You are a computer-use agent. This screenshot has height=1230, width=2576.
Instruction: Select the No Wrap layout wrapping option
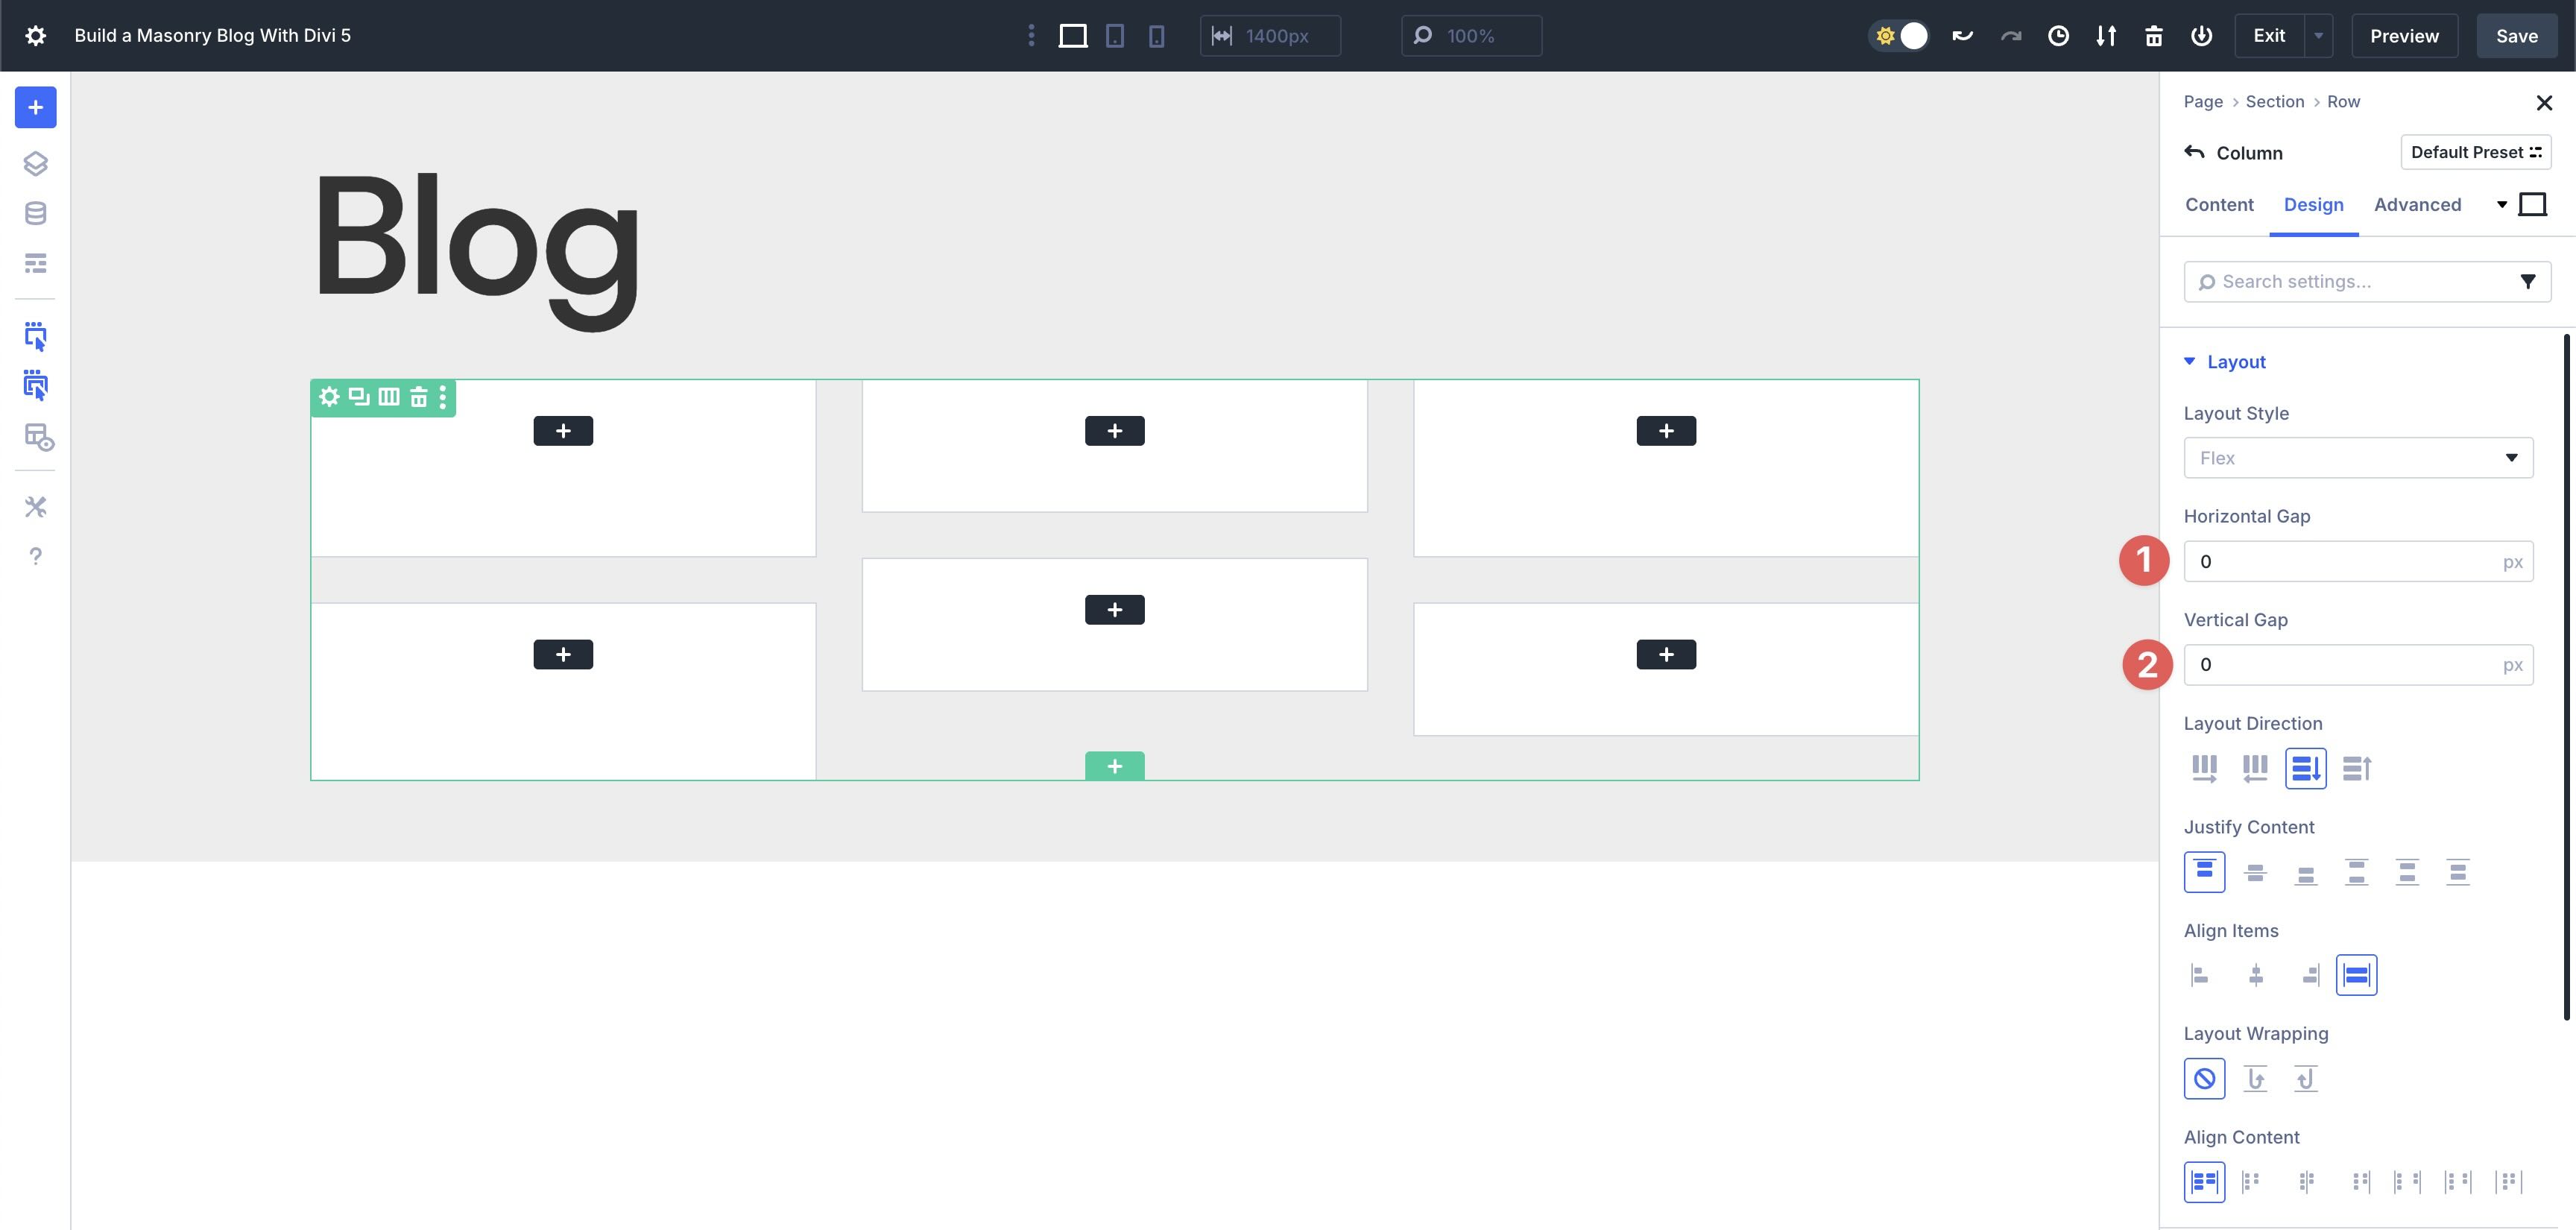click(x=2204, y=1078)
